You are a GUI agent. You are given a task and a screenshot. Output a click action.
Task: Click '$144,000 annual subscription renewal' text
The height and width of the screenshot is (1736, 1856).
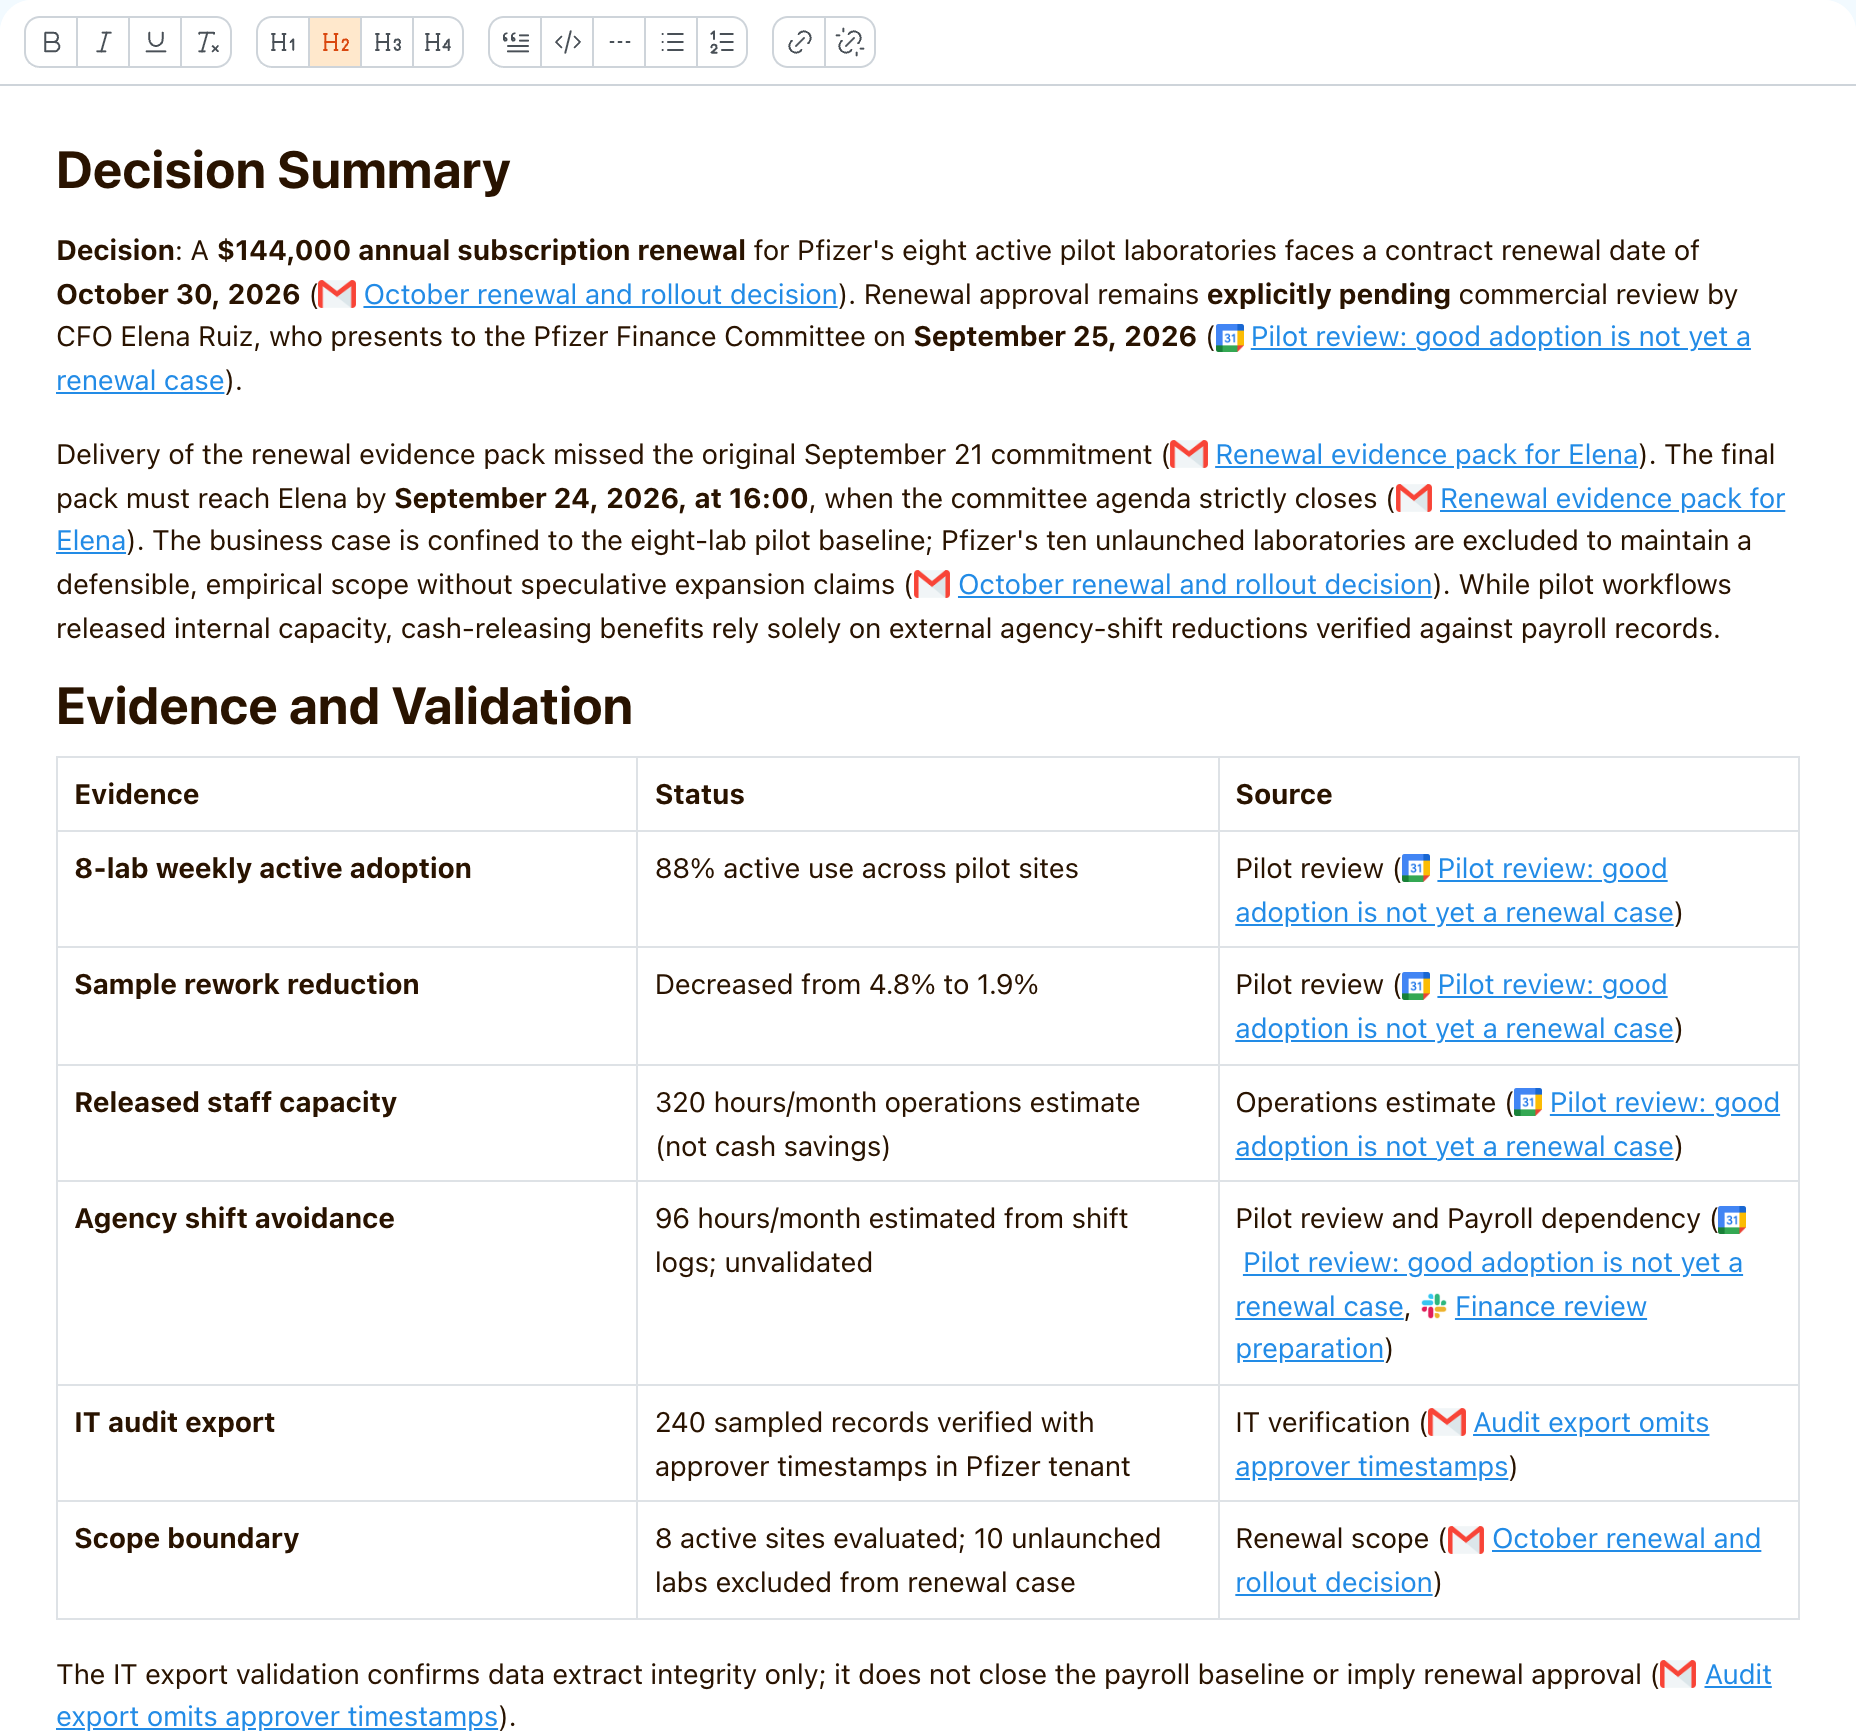coord(481,250)
